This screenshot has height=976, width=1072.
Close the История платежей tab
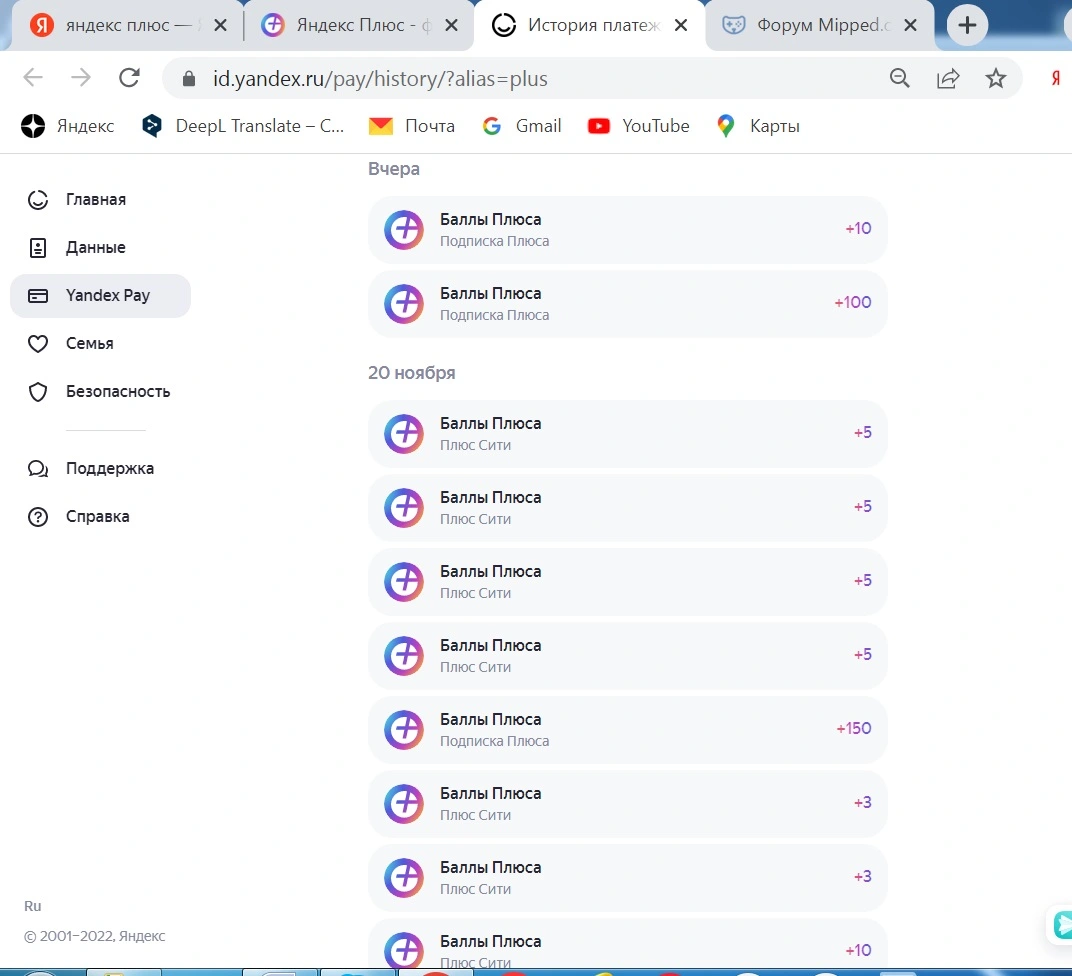pyautogui.click(x=681, y=25)
